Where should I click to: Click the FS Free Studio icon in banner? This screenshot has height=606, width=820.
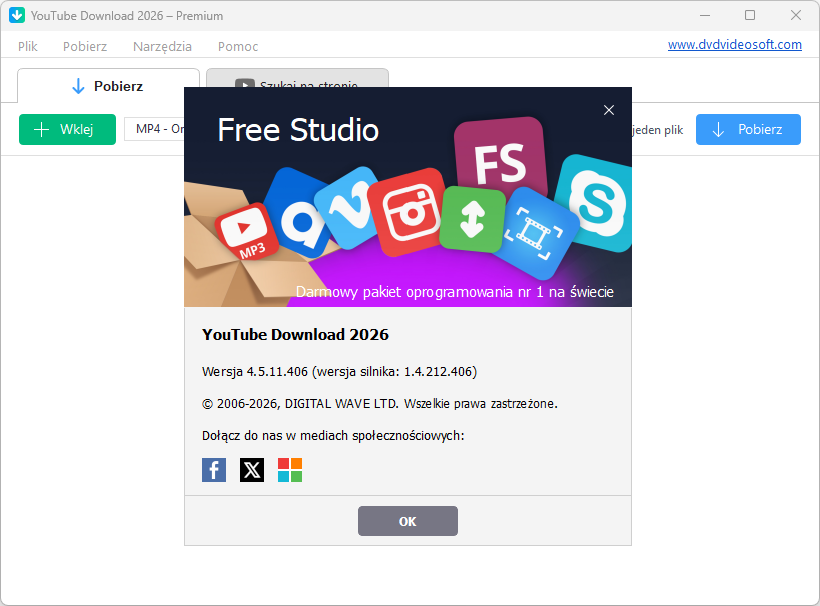point(500,156)
